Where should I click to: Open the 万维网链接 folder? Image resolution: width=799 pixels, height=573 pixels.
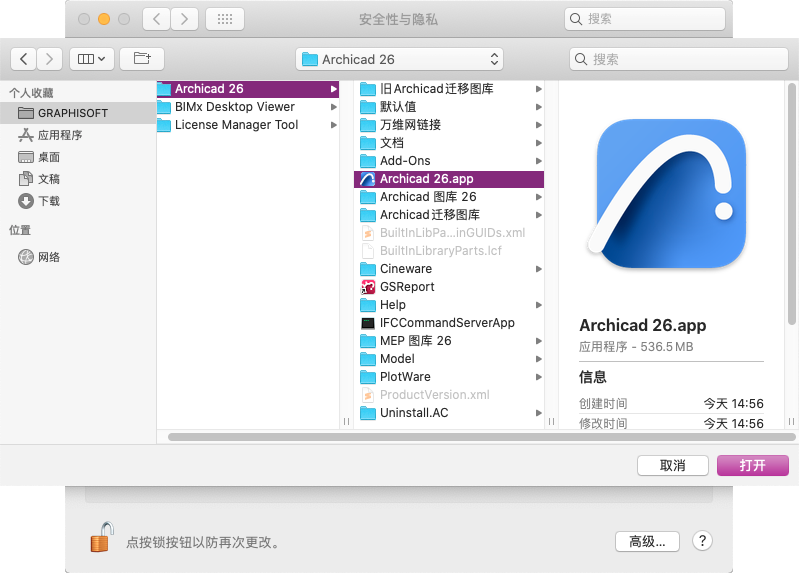point(449,124)
